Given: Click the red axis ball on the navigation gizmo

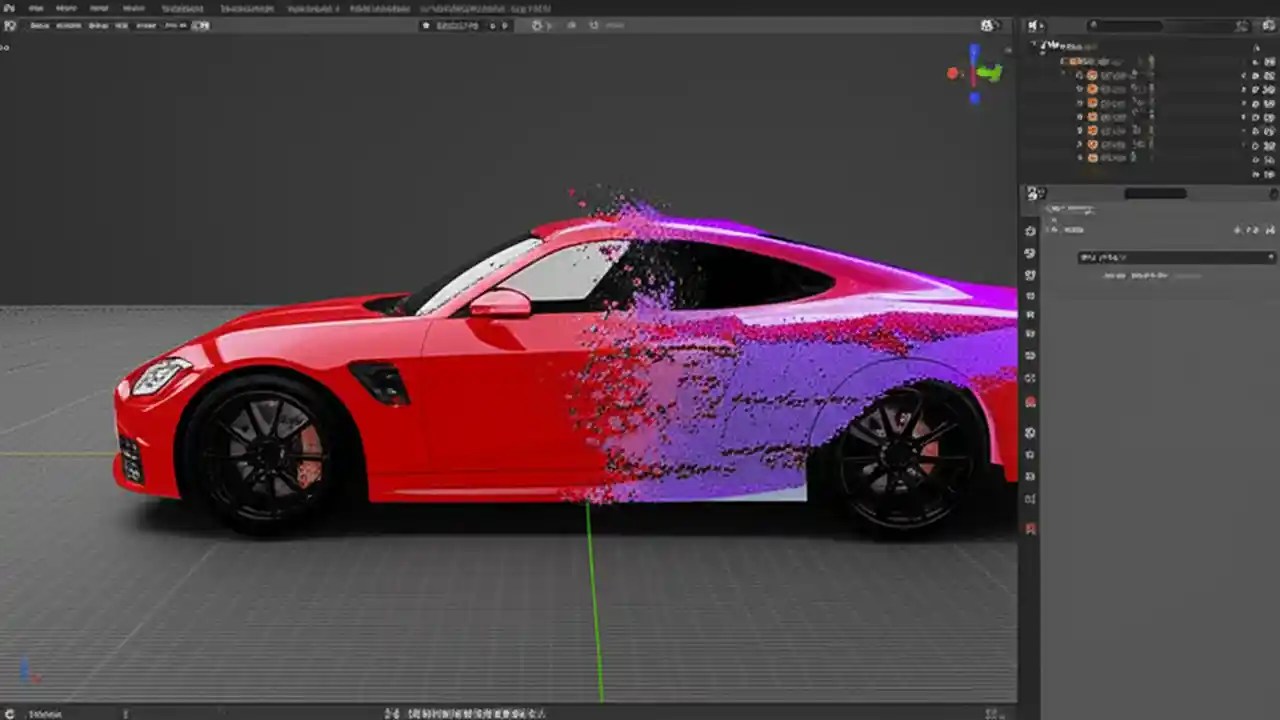Looking at the screenshot, I should (952, 72).
